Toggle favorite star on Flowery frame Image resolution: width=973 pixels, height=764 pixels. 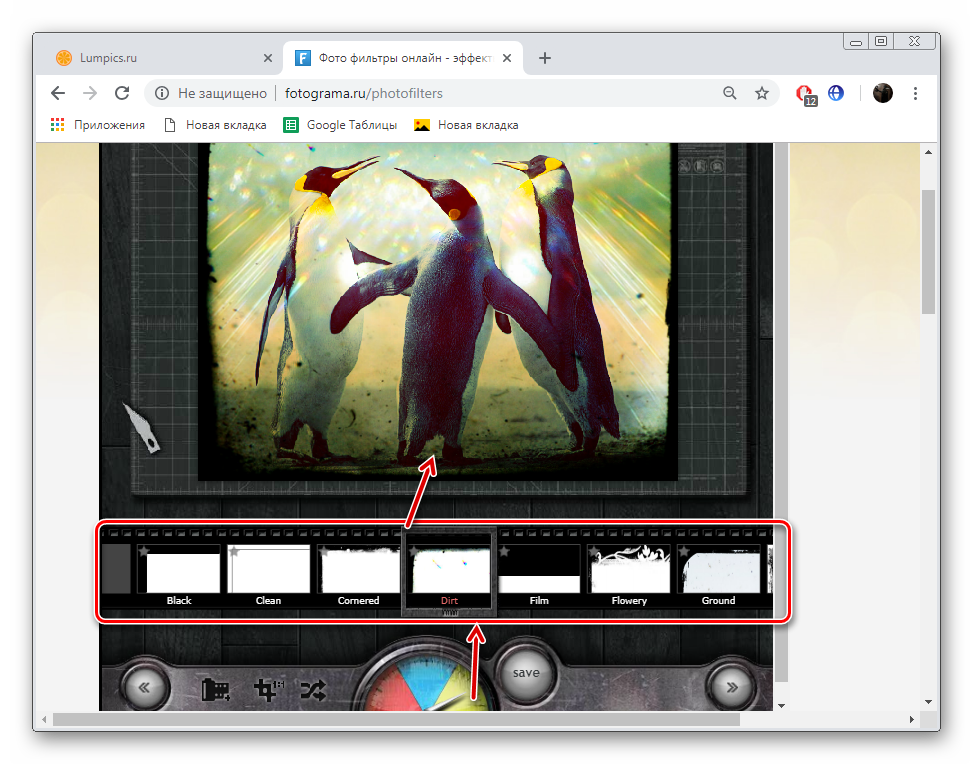594,551
